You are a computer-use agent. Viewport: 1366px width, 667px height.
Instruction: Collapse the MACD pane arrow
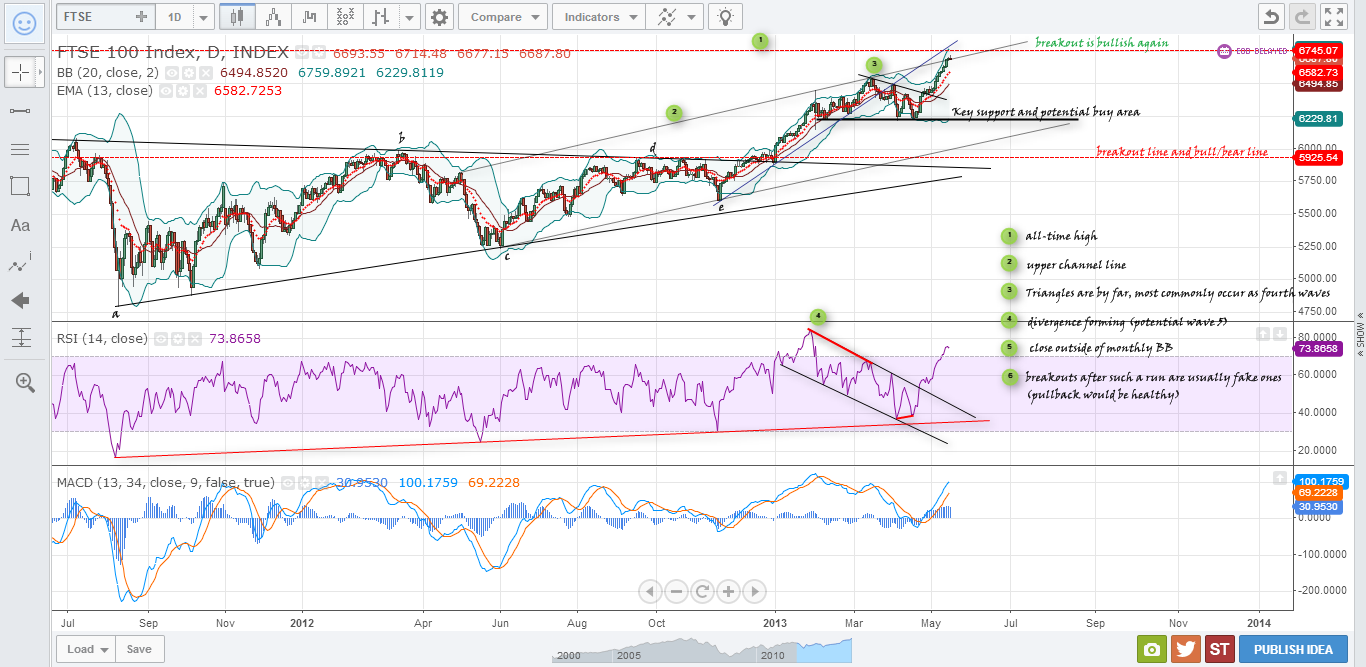click(x=1280, y=478)
